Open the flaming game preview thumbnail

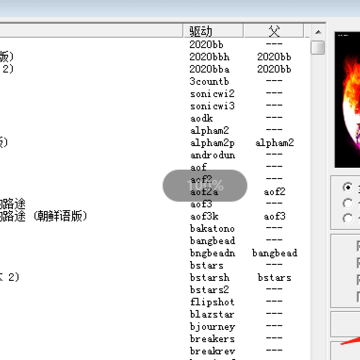(347, 100)
